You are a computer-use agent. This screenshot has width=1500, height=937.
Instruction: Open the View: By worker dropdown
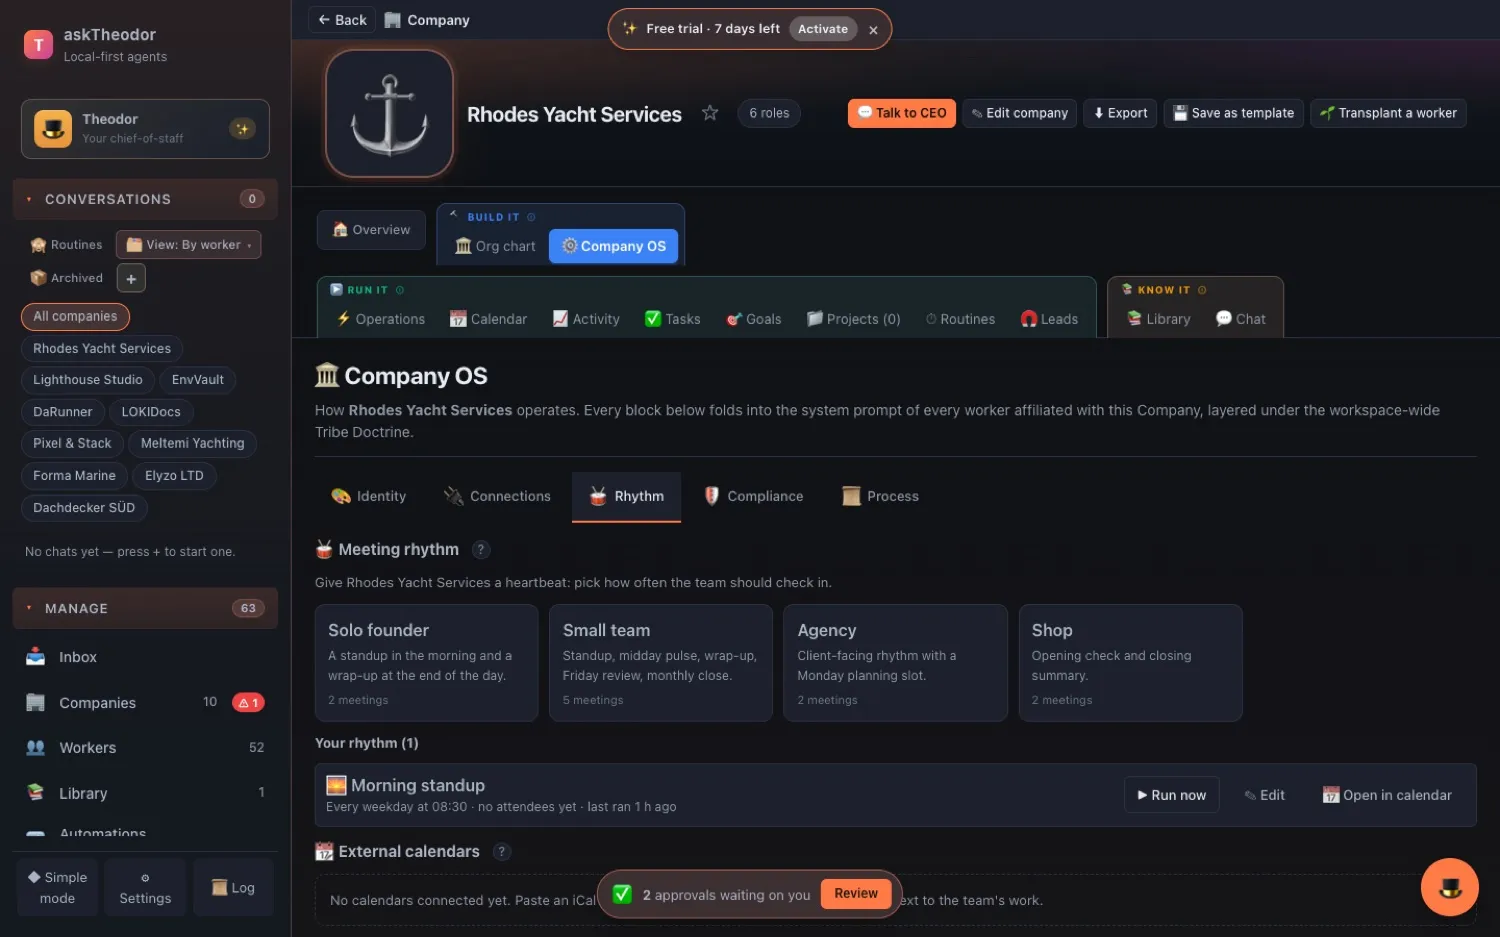pos(189,245)
